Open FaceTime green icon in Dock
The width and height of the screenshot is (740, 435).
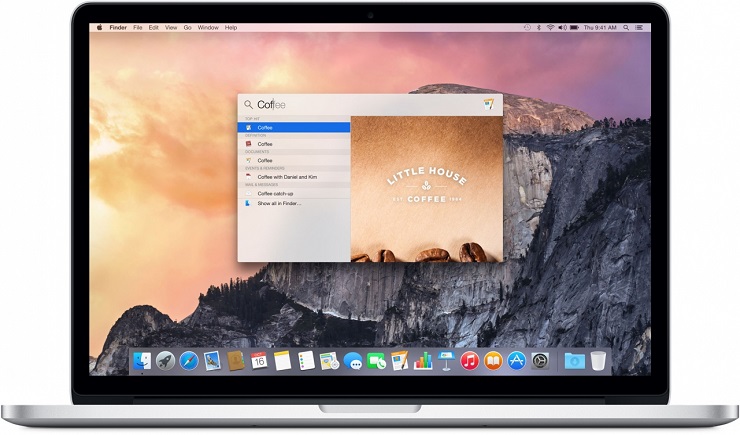[376, 362]
